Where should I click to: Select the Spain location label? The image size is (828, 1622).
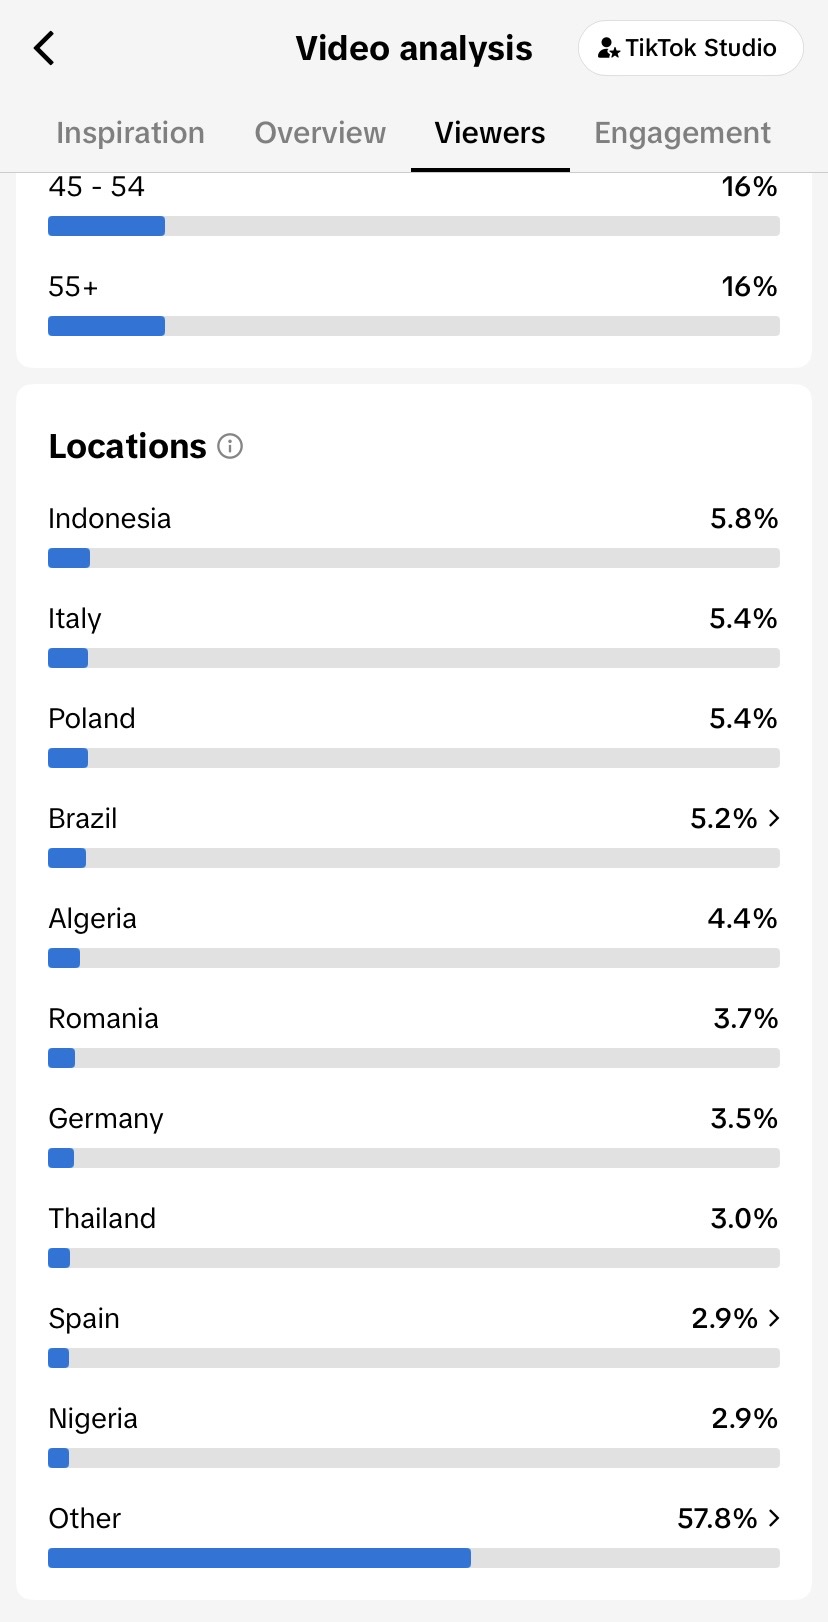(x=84, y=1319)
